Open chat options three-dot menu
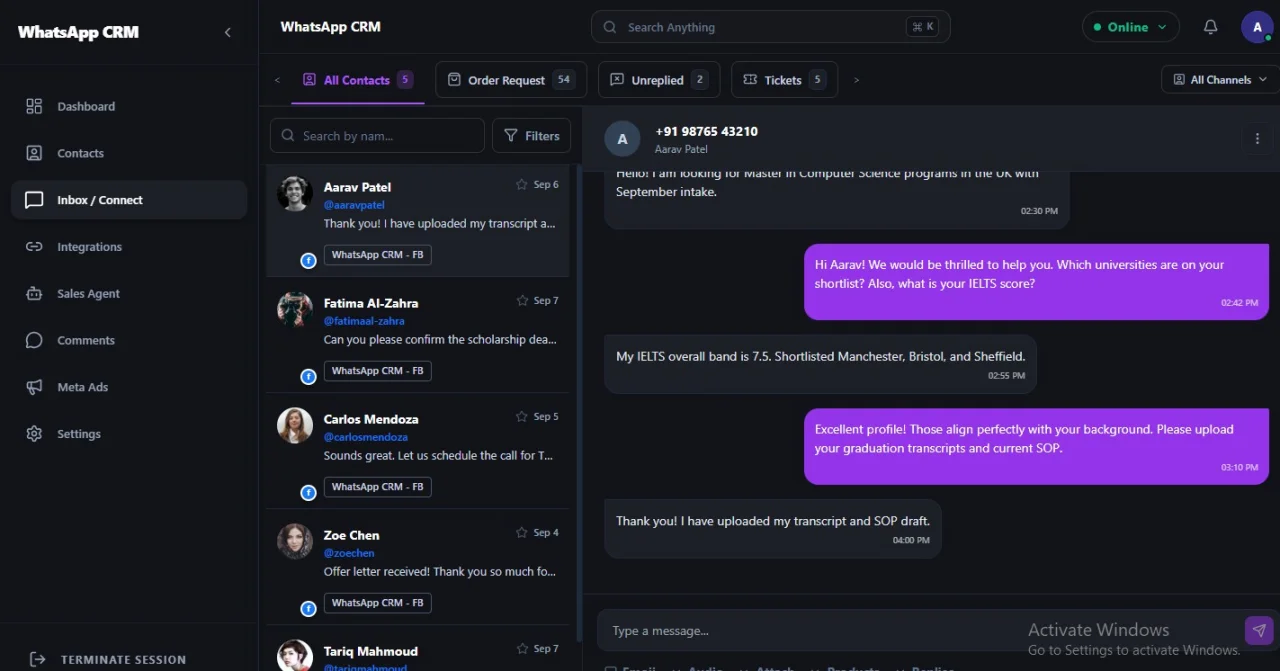The height and width of the screenshot is (671, 1280). 1257,139
